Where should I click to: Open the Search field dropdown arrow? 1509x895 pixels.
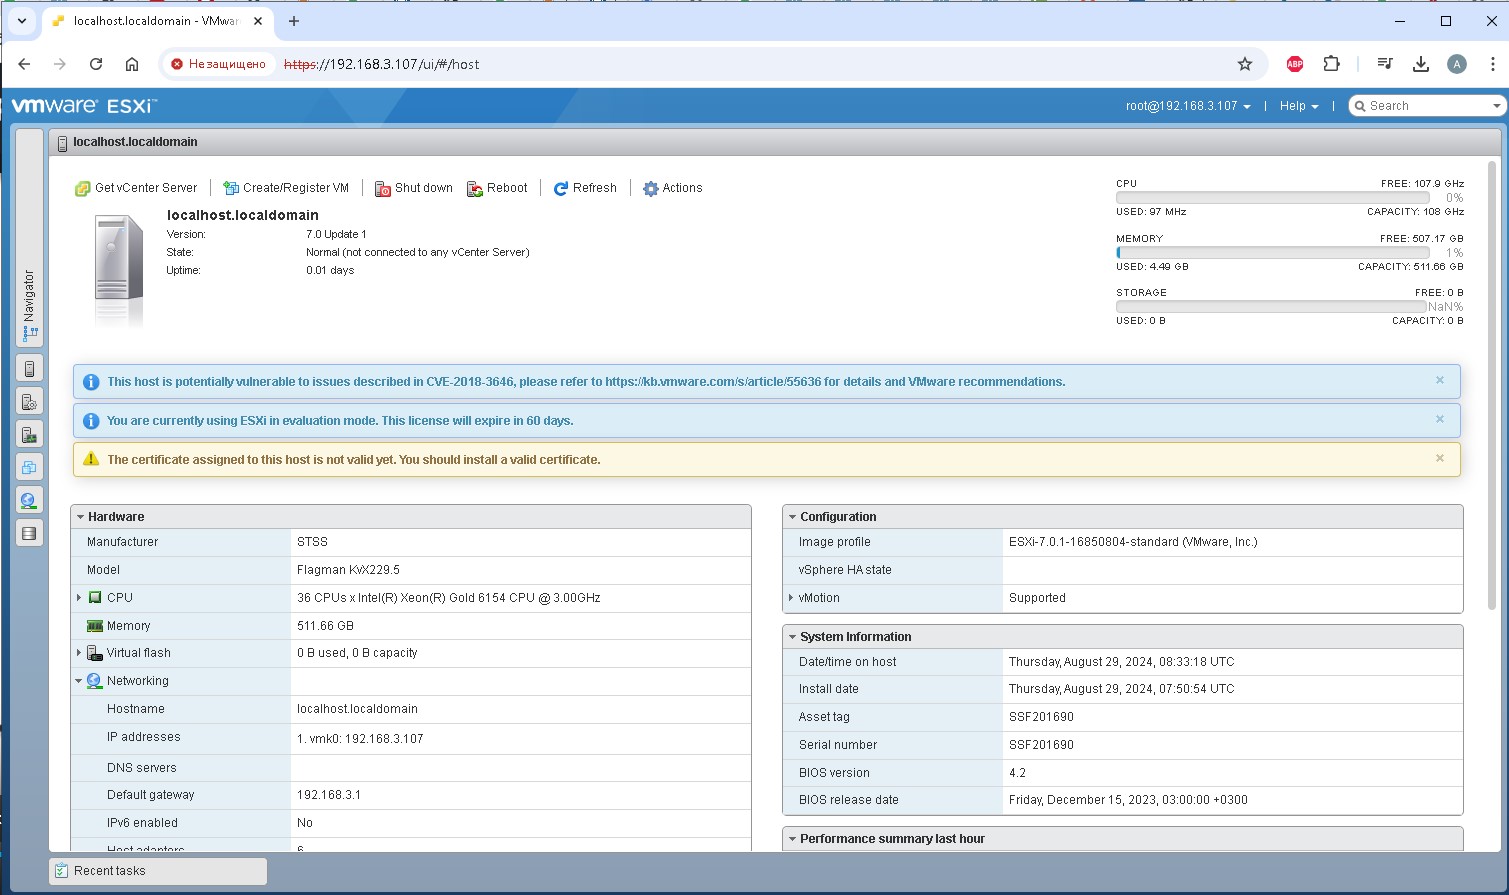1496,106
